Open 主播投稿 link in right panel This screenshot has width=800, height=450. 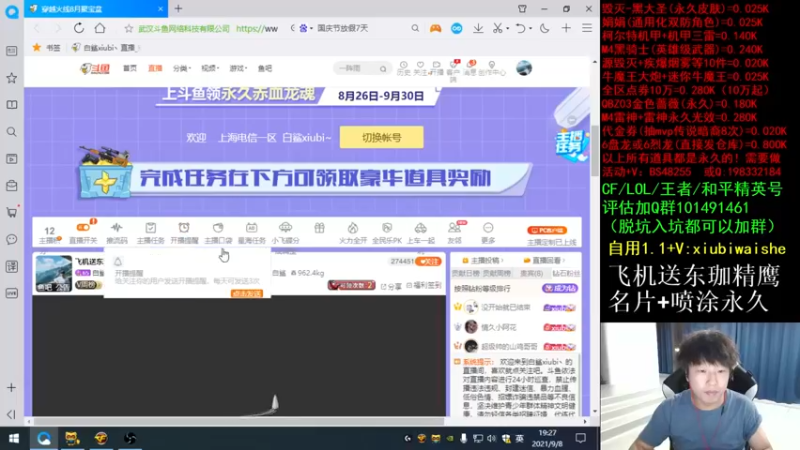pyautogui.click(x=482, y=261)
